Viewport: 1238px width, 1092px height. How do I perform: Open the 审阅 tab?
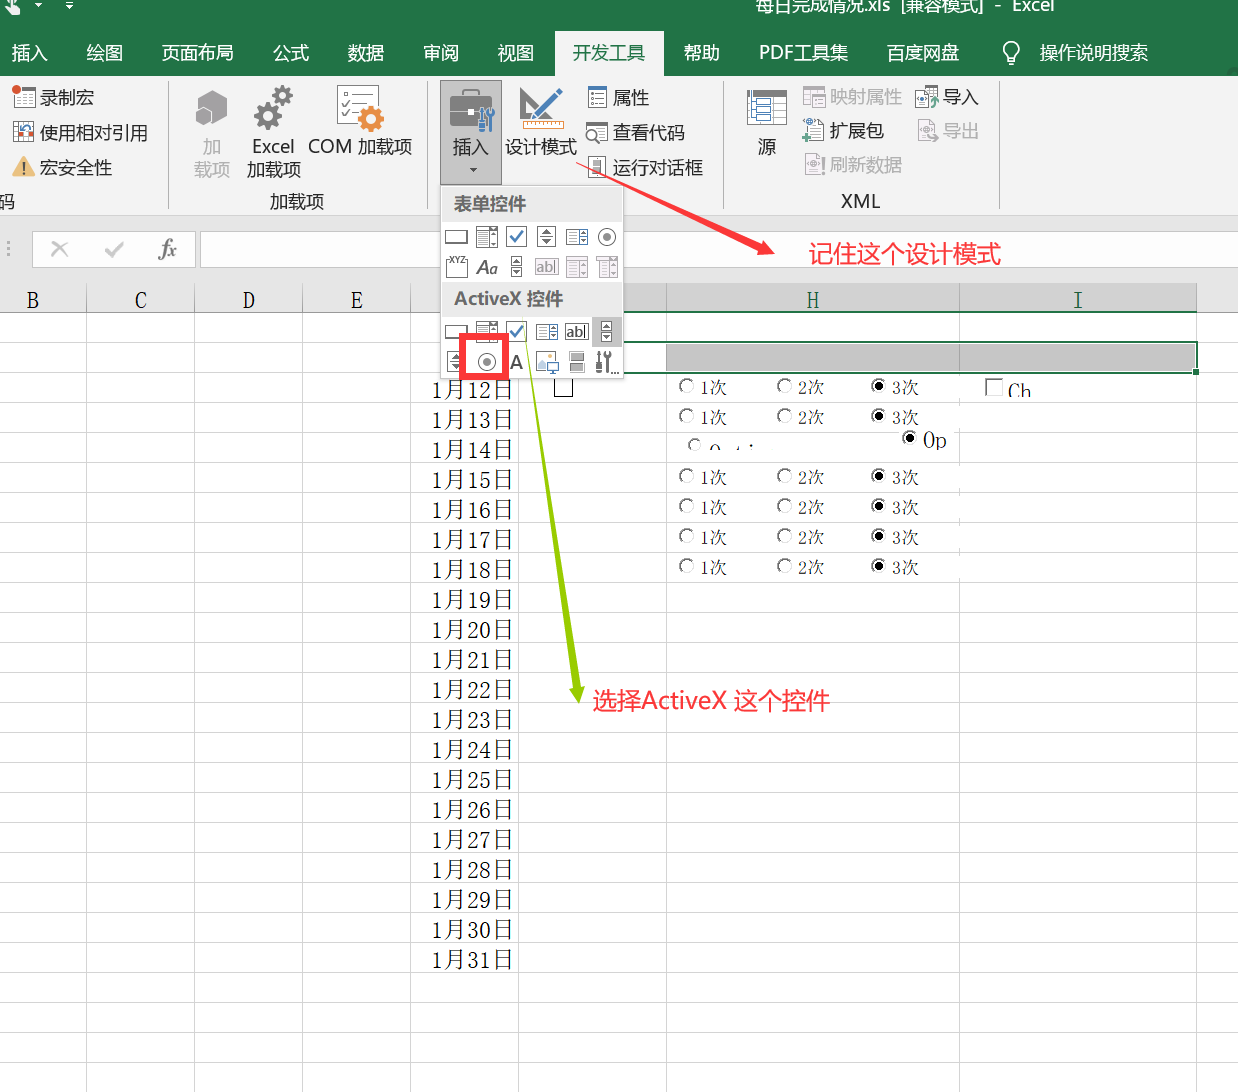441,53
